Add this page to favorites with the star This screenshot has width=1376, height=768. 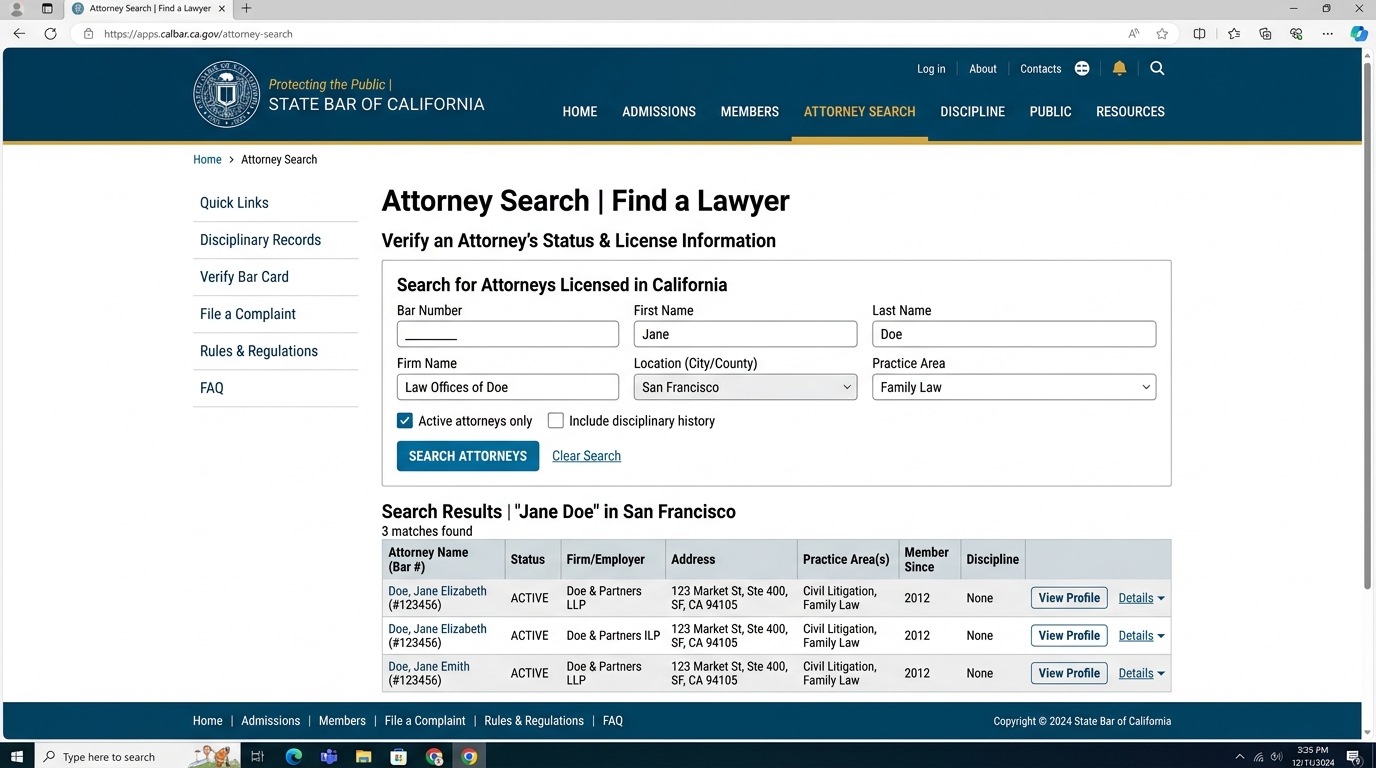pos(1162,34)
